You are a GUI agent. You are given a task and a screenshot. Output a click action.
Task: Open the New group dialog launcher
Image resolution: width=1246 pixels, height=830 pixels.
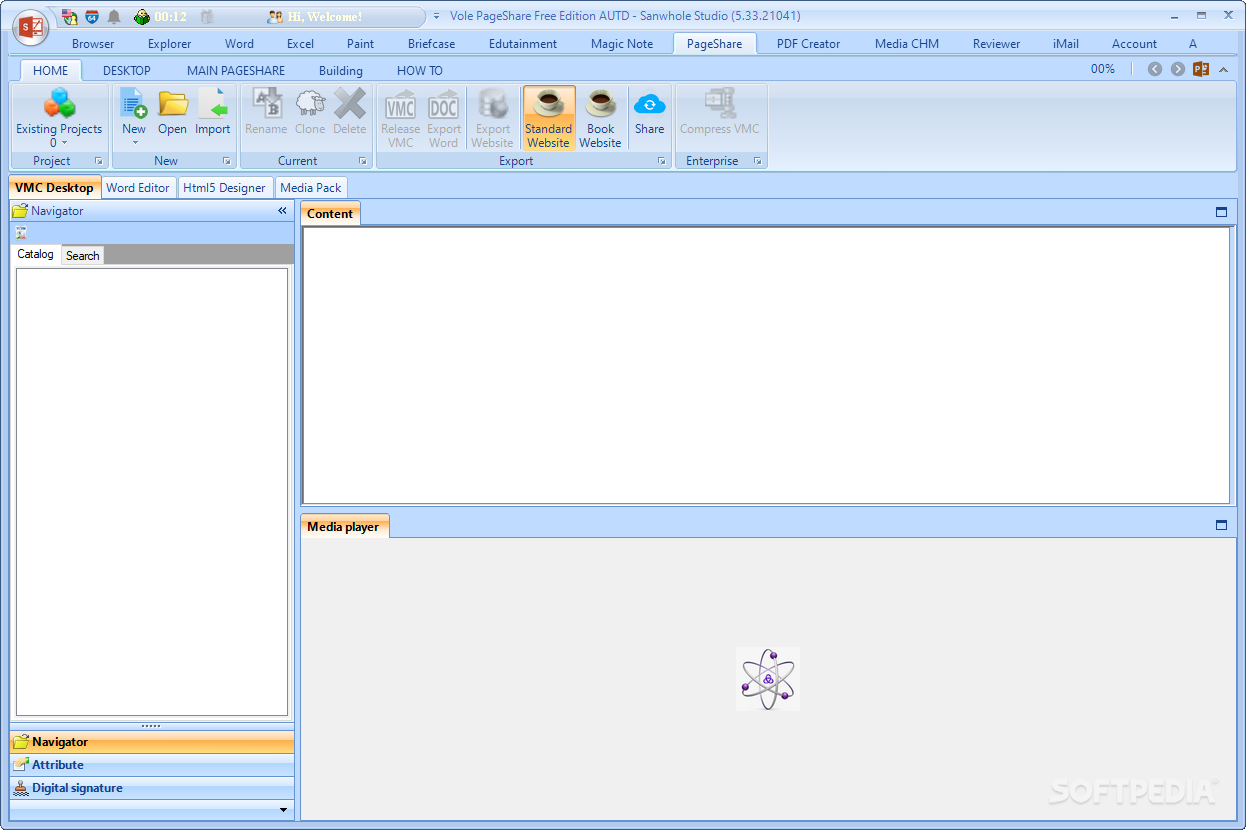click(x=227, y=161)
